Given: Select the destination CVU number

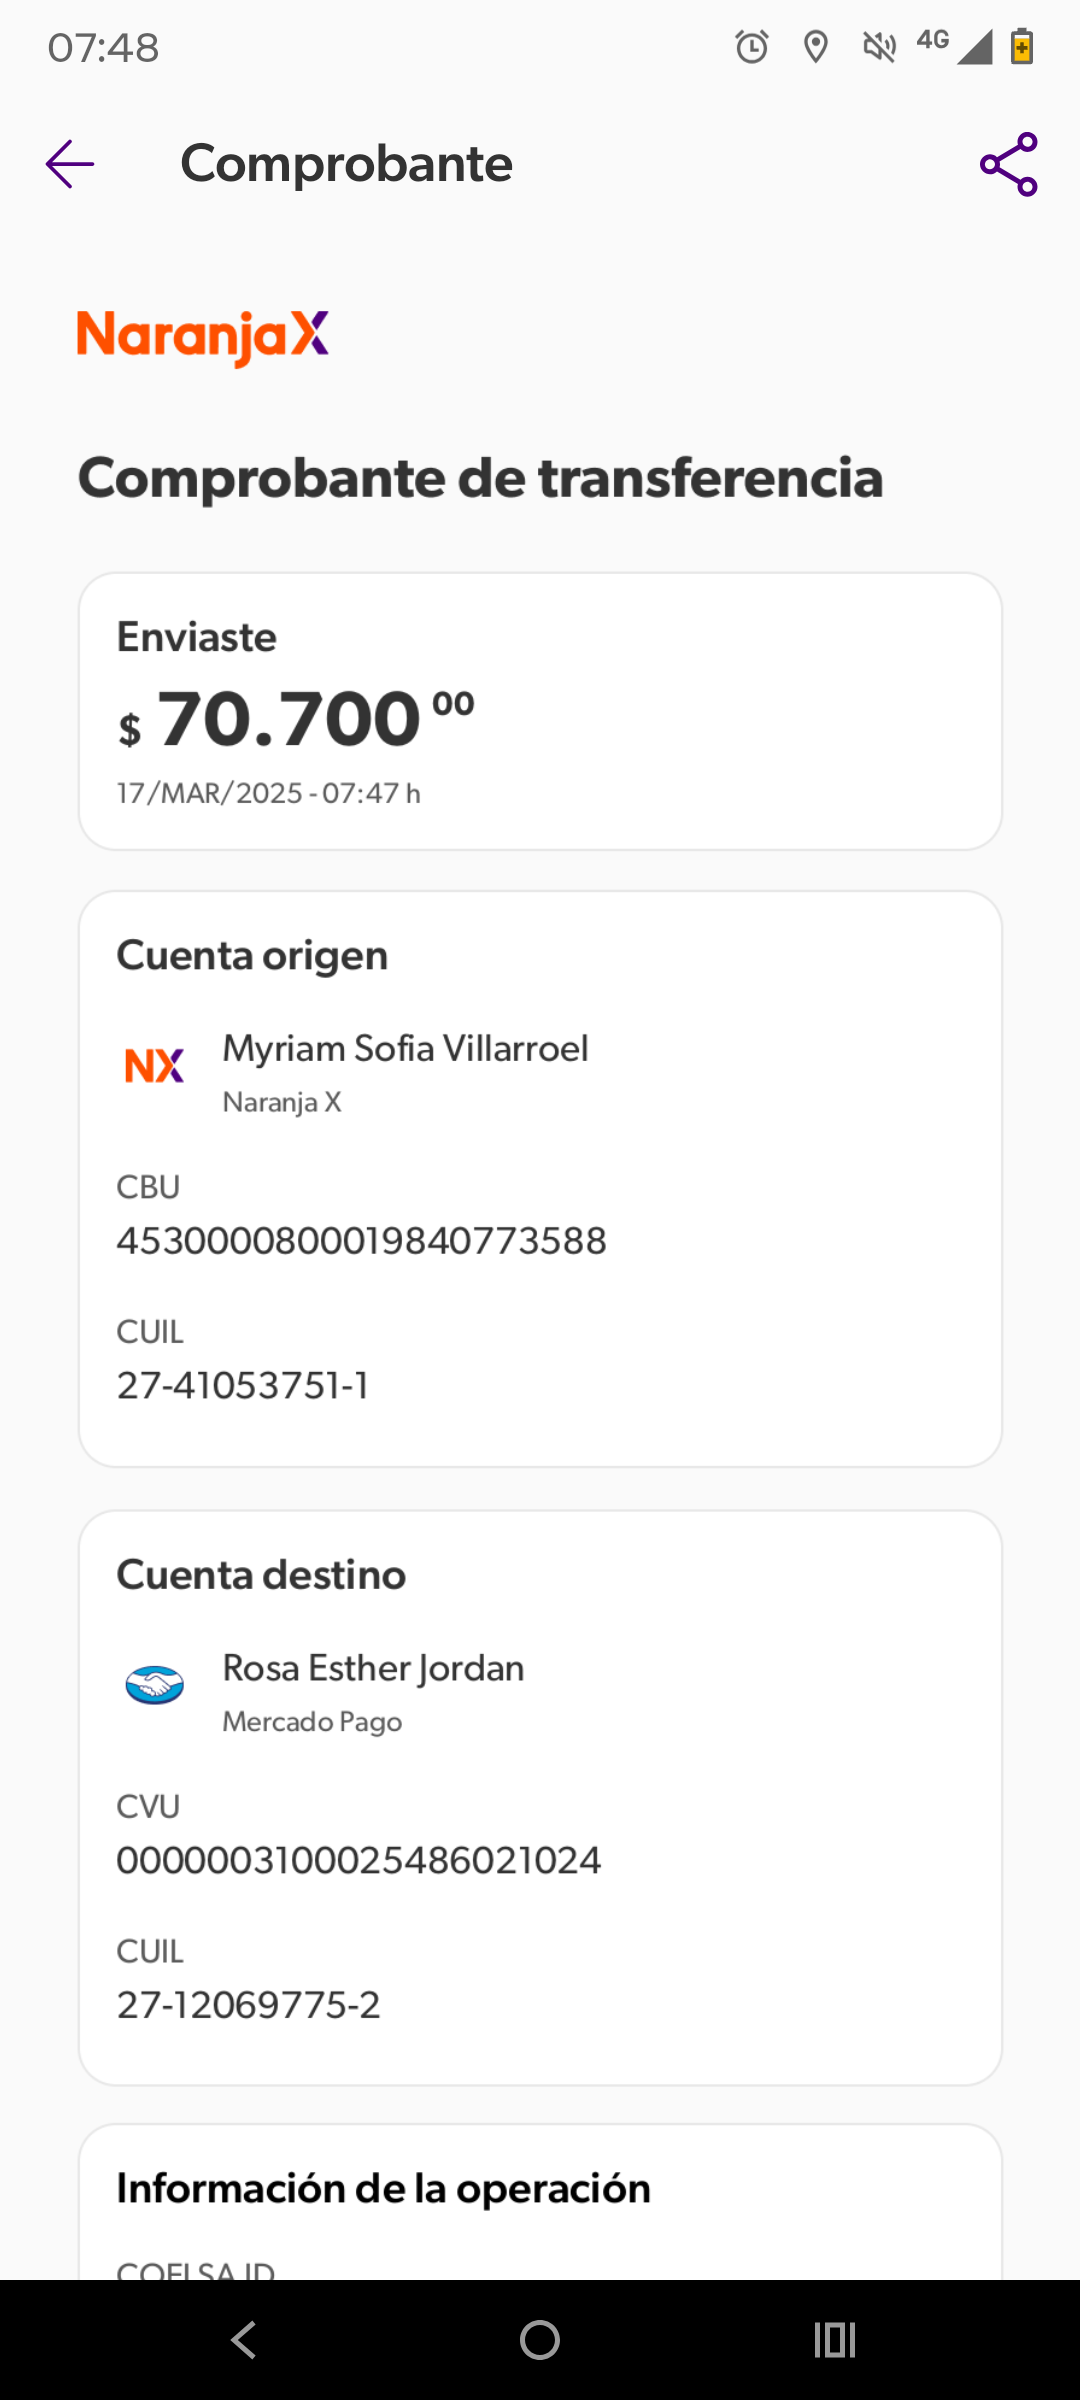Looking at the screenshot, I should pos(358,1861).
